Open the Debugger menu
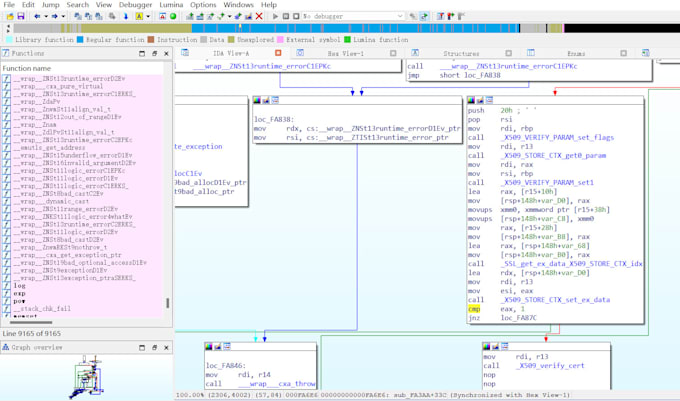 tap(135, 5)
